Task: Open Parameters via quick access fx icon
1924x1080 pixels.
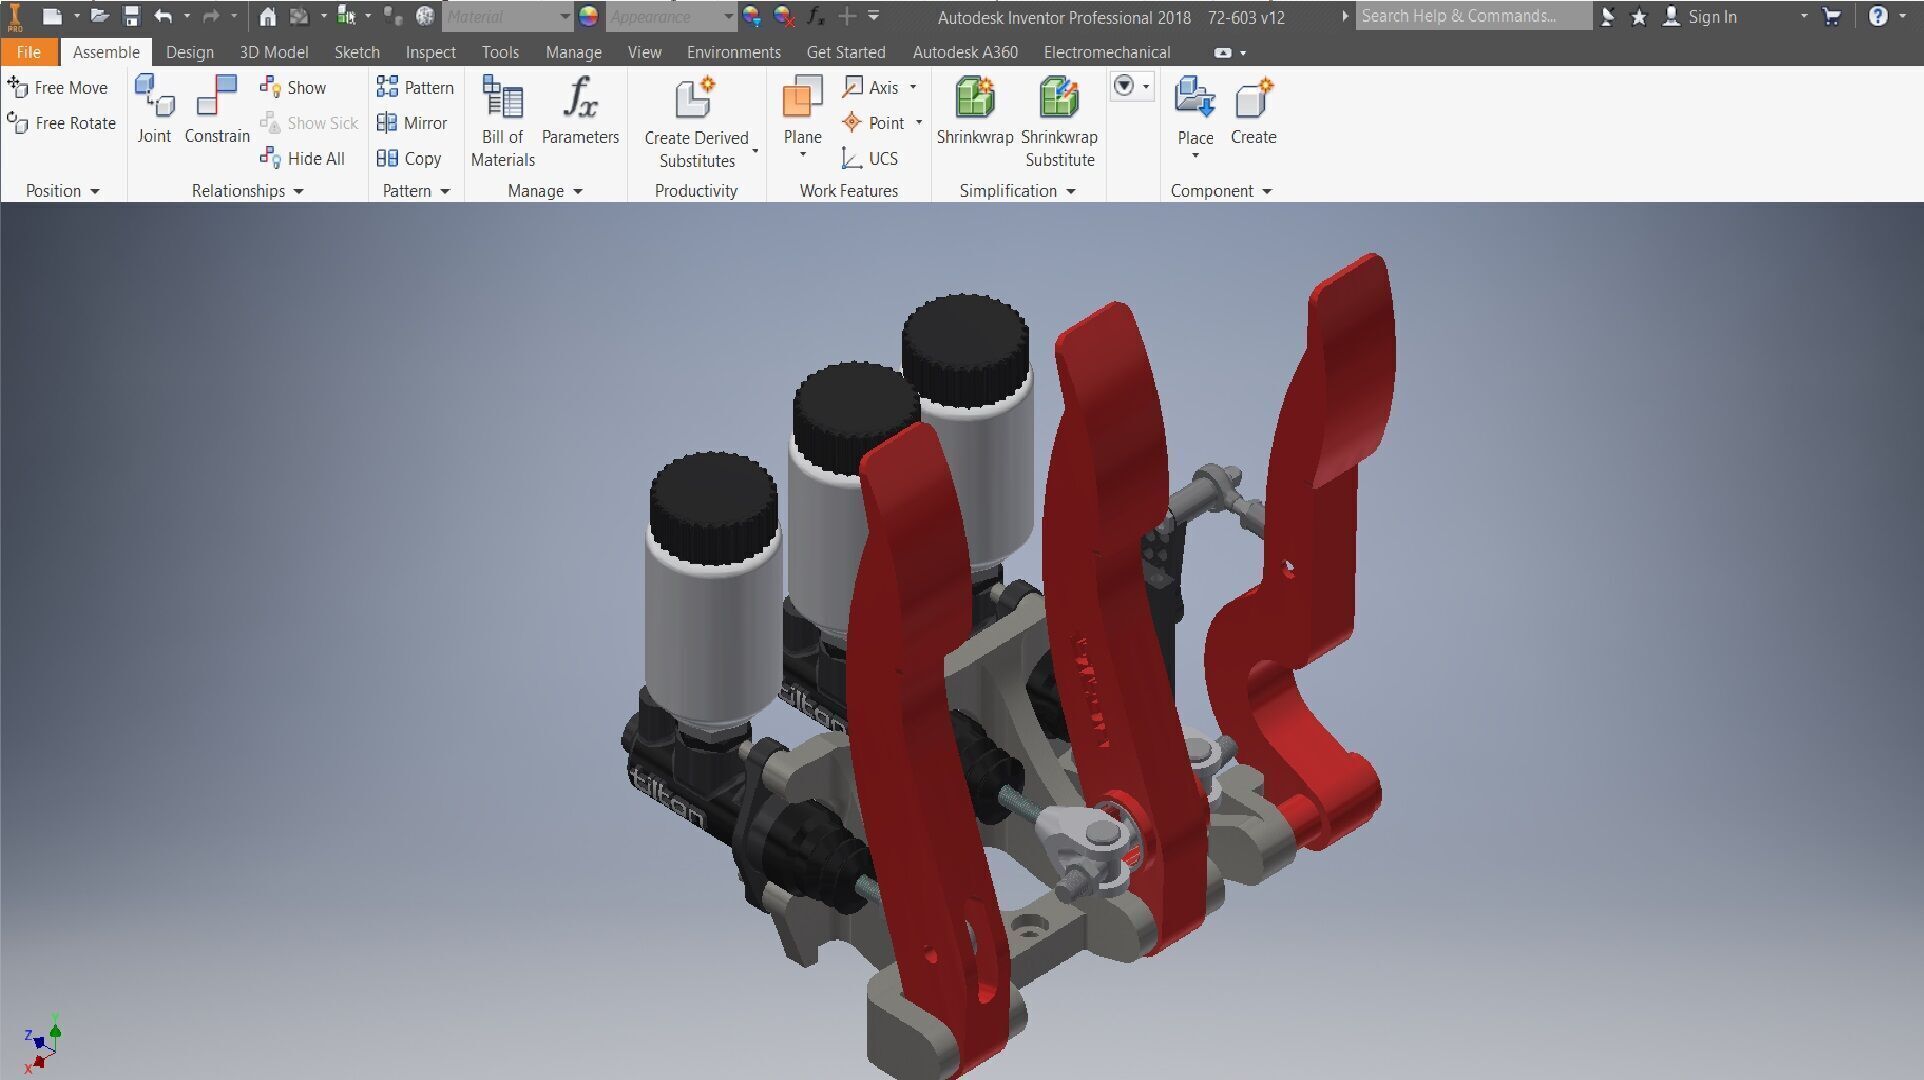Action: (x=816, y=16)
